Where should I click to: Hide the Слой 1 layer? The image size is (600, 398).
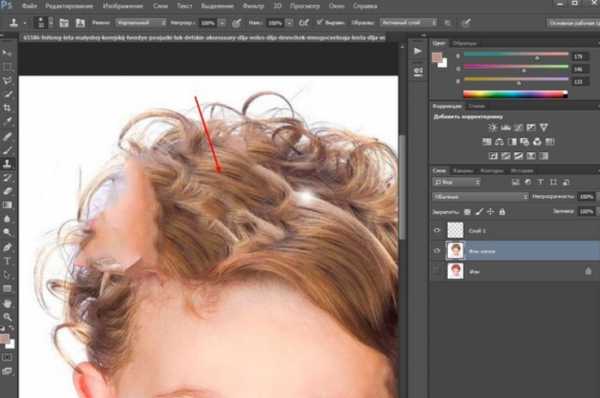pyautogui.click(x=437, y=230)
